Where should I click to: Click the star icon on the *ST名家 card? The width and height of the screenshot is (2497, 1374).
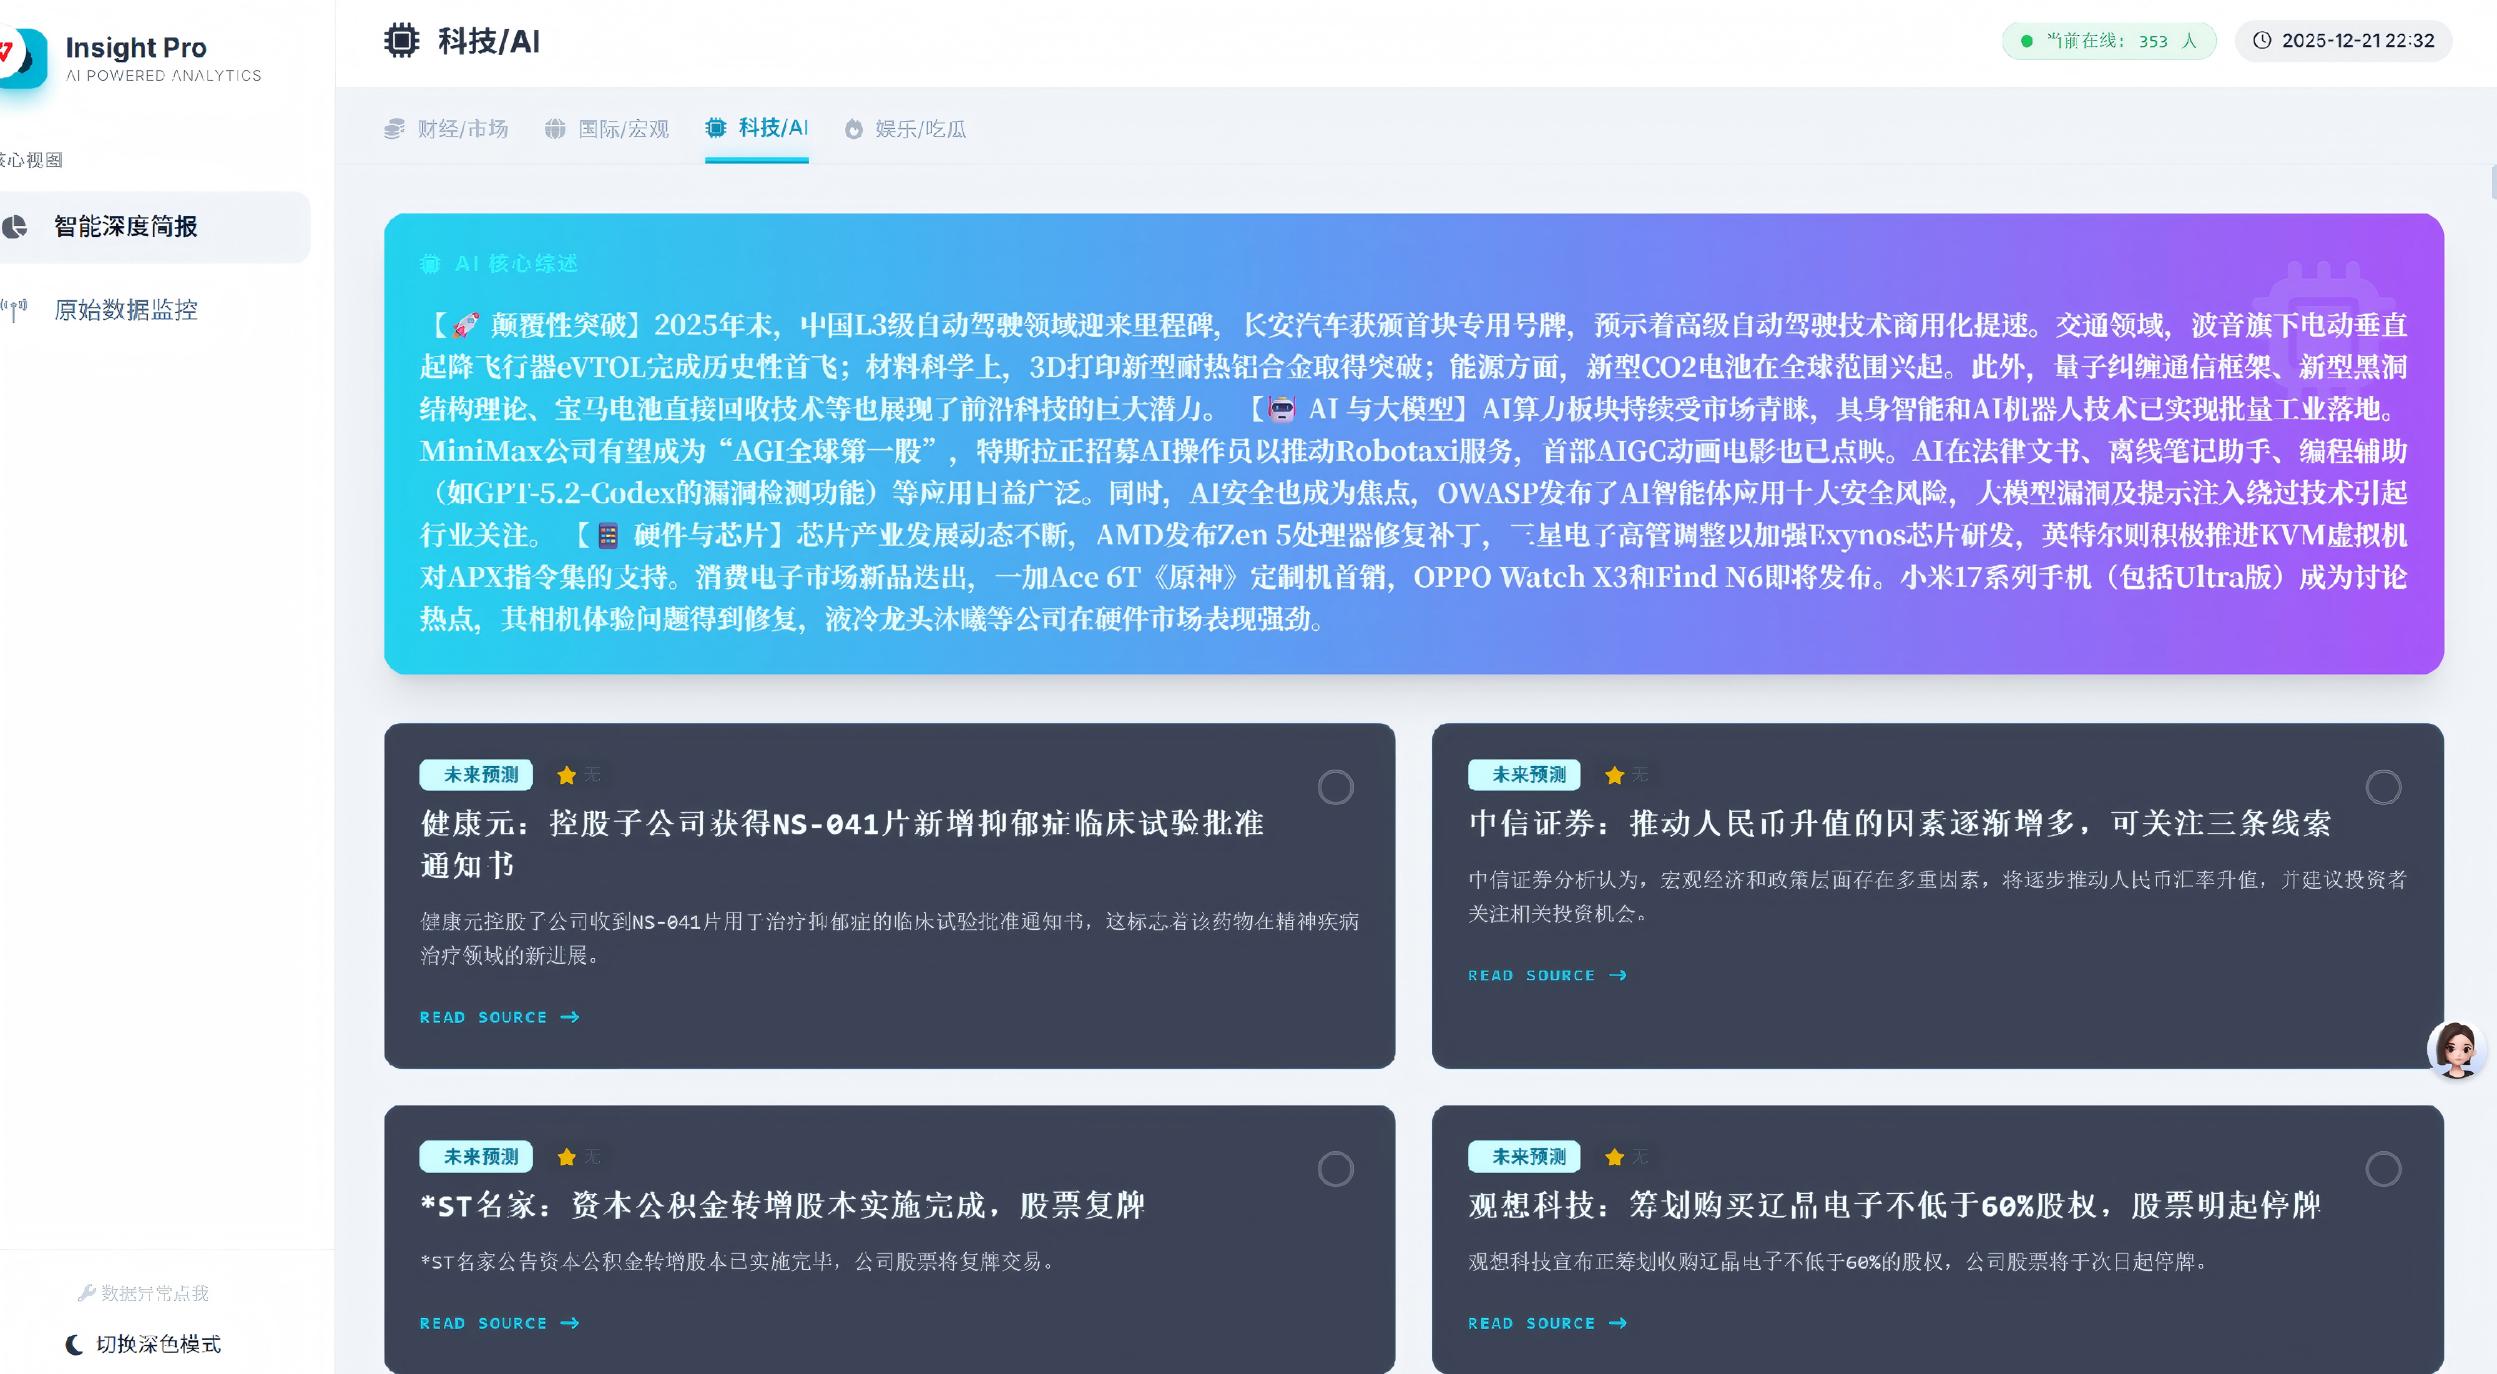pyautogui.click(x=566, y=1157)
